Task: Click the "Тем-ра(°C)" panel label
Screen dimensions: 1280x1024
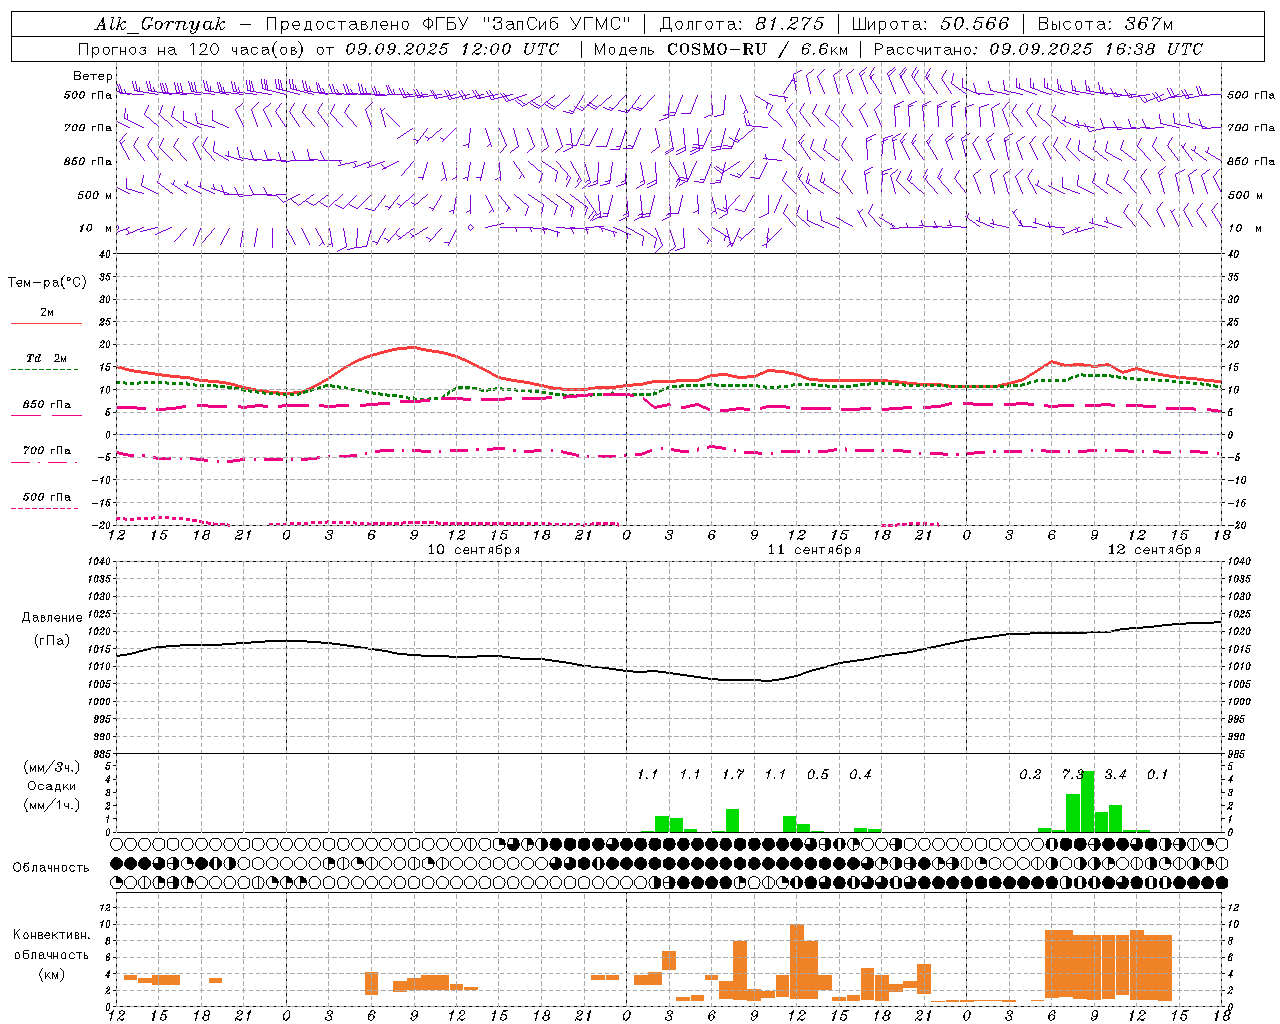Action: tap(47, 283)
